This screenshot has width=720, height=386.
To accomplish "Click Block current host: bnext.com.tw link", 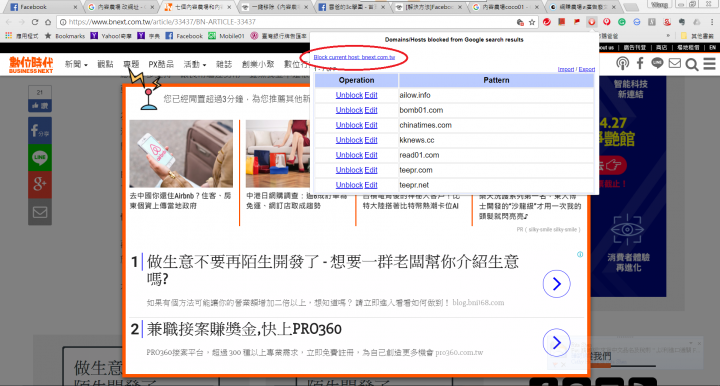I will tap(354, 57).
